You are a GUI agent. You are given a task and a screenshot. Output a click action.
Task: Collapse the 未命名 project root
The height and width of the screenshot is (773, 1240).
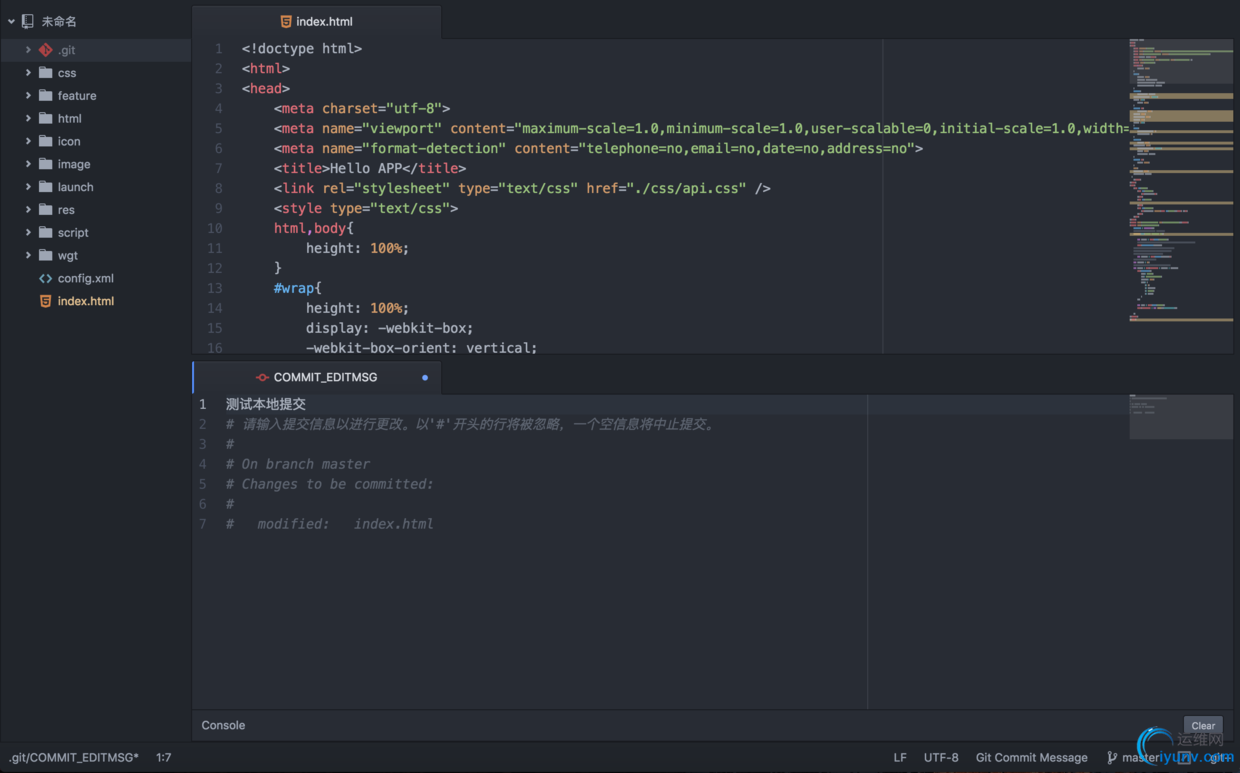click(11, 21)
